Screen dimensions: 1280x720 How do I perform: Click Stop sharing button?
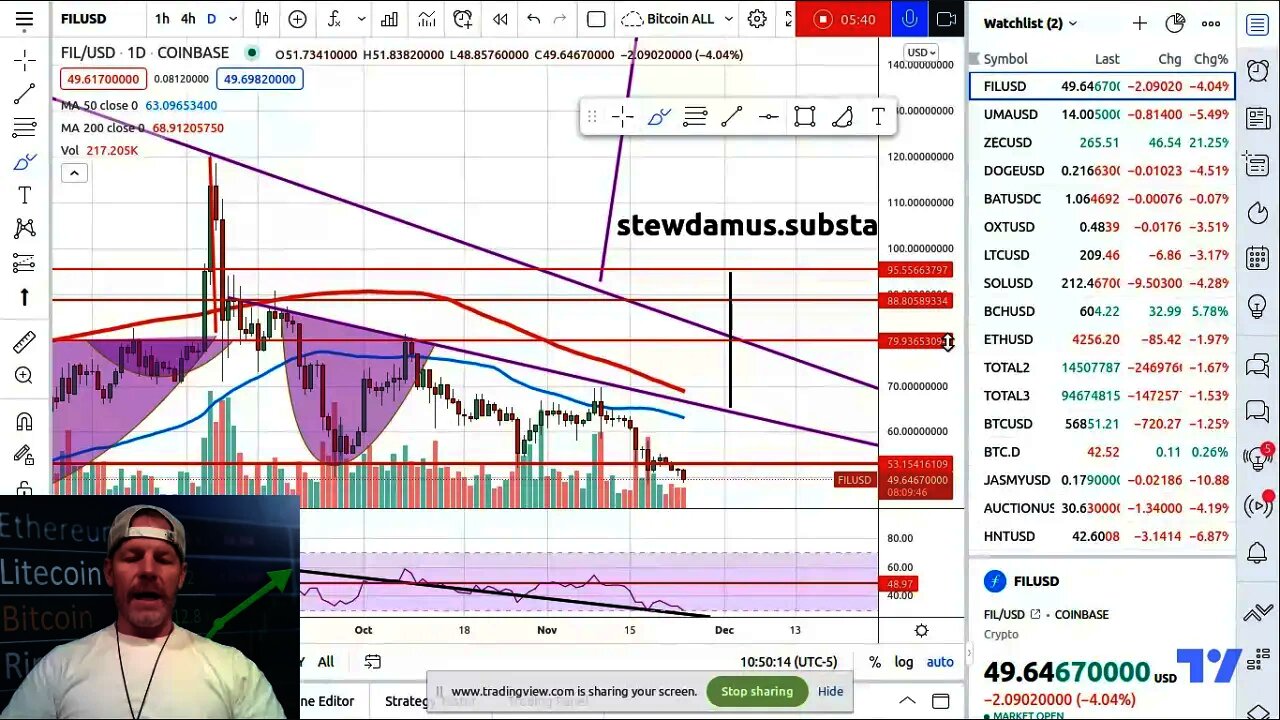tap(757, 691)
